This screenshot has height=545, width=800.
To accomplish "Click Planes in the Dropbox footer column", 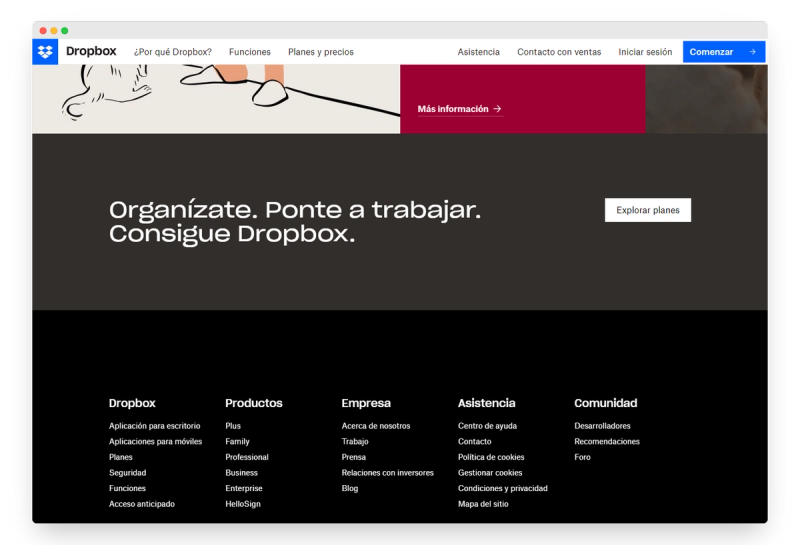I will point(120,457).
